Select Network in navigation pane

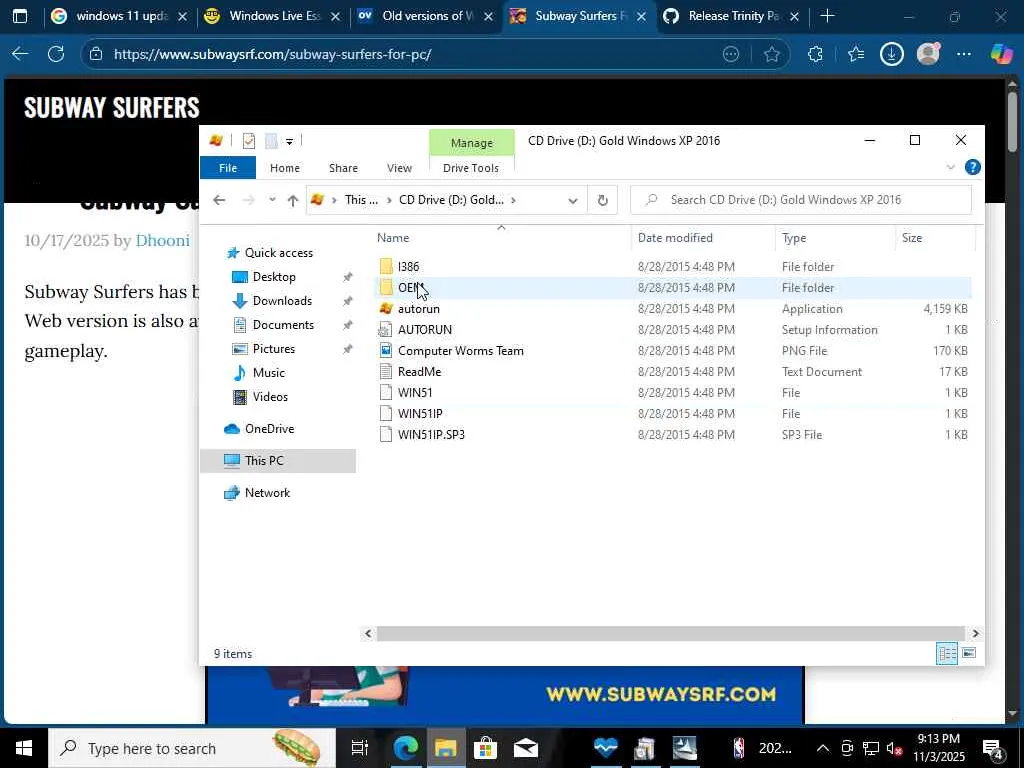(x=267, y=493)
